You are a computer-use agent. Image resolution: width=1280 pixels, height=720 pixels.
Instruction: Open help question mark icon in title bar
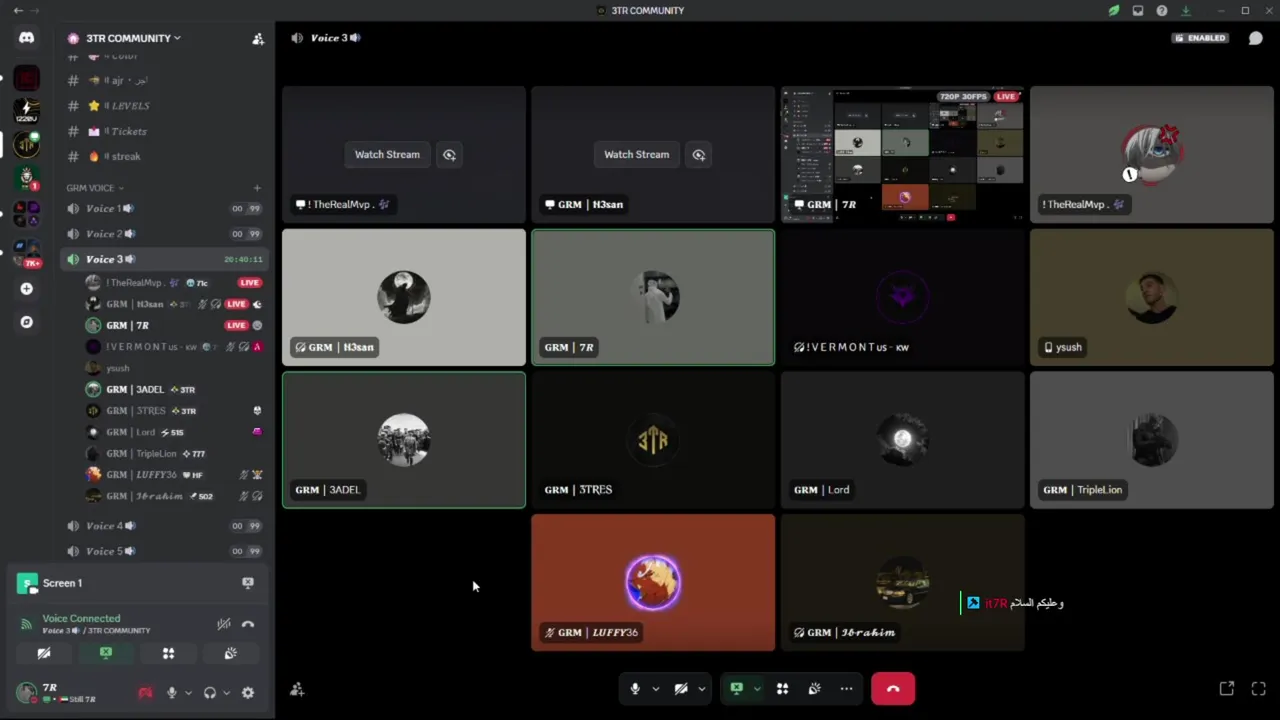coord(1162,10)
